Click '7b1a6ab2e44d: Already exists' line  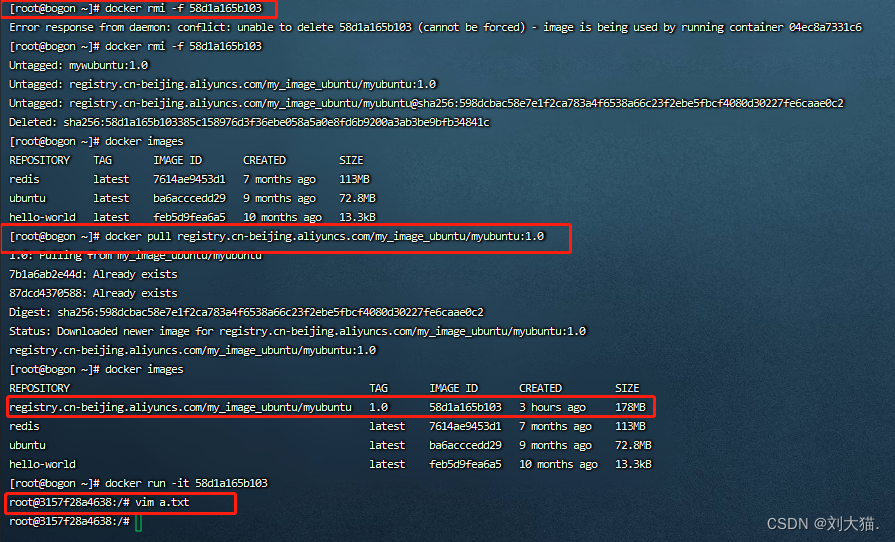click(93, 274)
